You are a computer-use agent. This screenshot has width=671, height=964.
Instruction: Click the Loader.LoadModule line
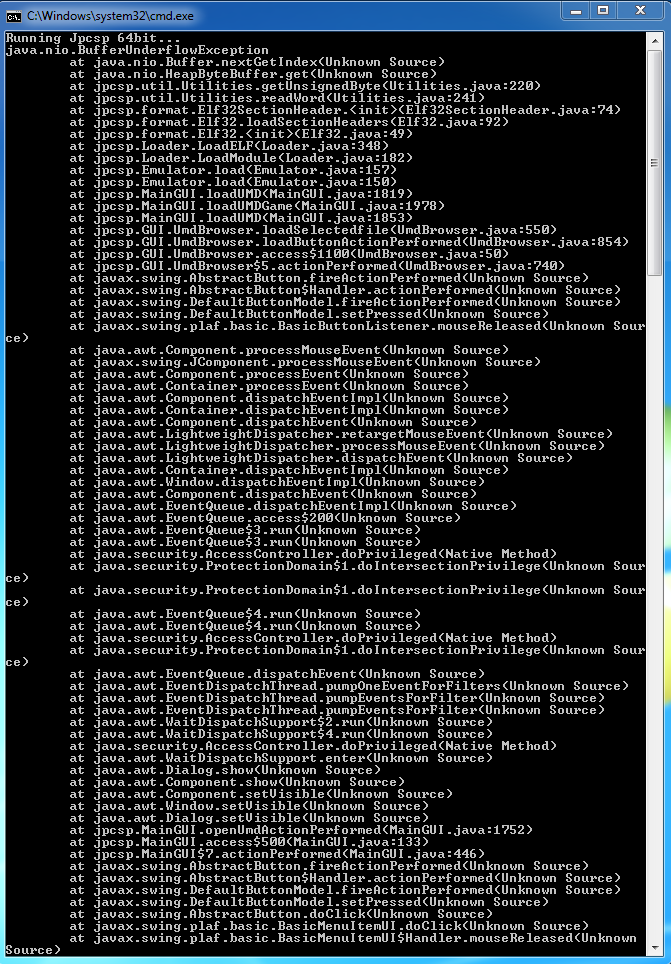point(240,158)
